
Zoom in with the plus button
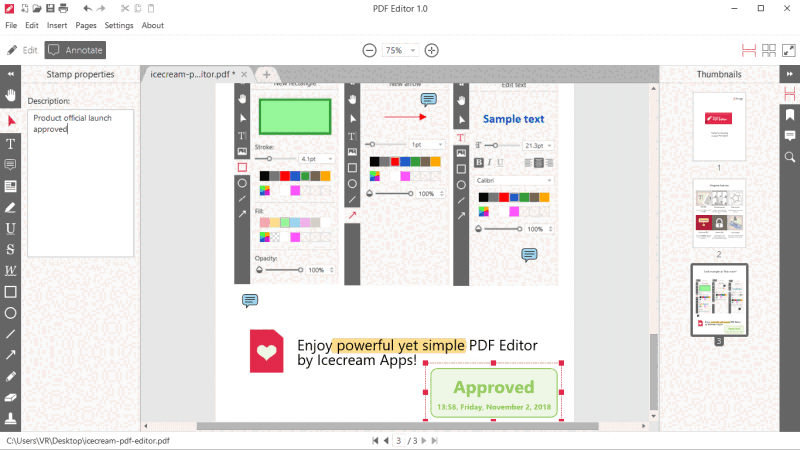point(432,50)
